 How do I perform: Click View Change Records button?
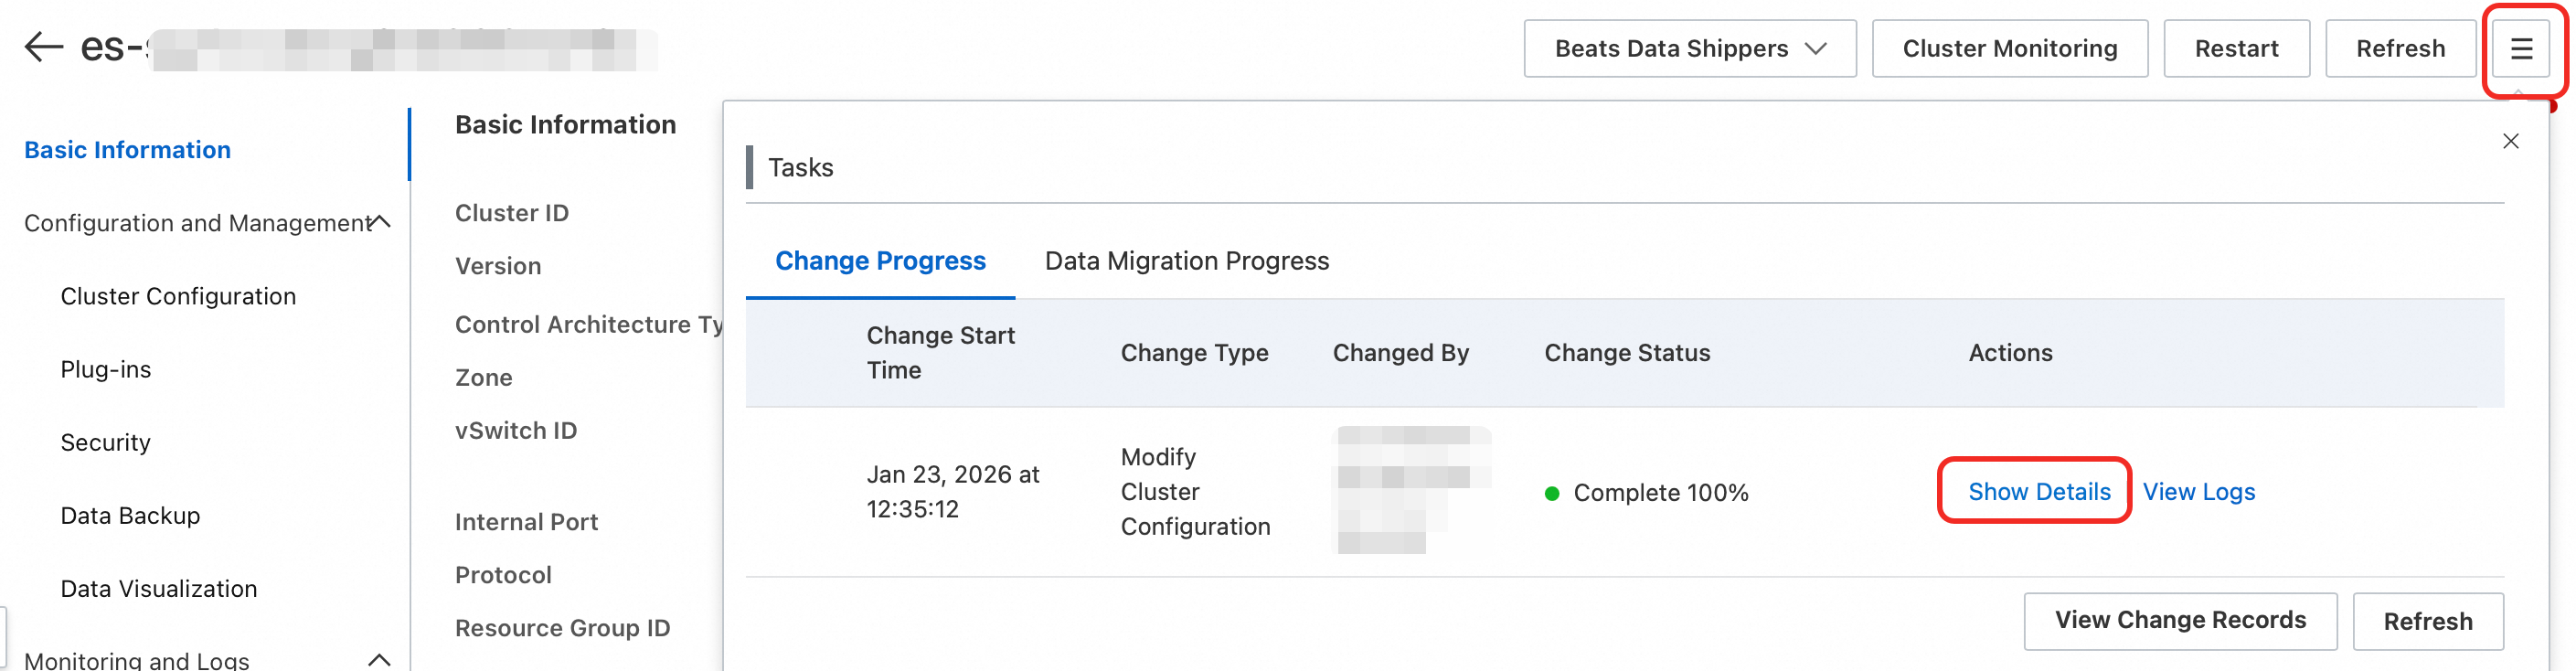coord(2179,621)
